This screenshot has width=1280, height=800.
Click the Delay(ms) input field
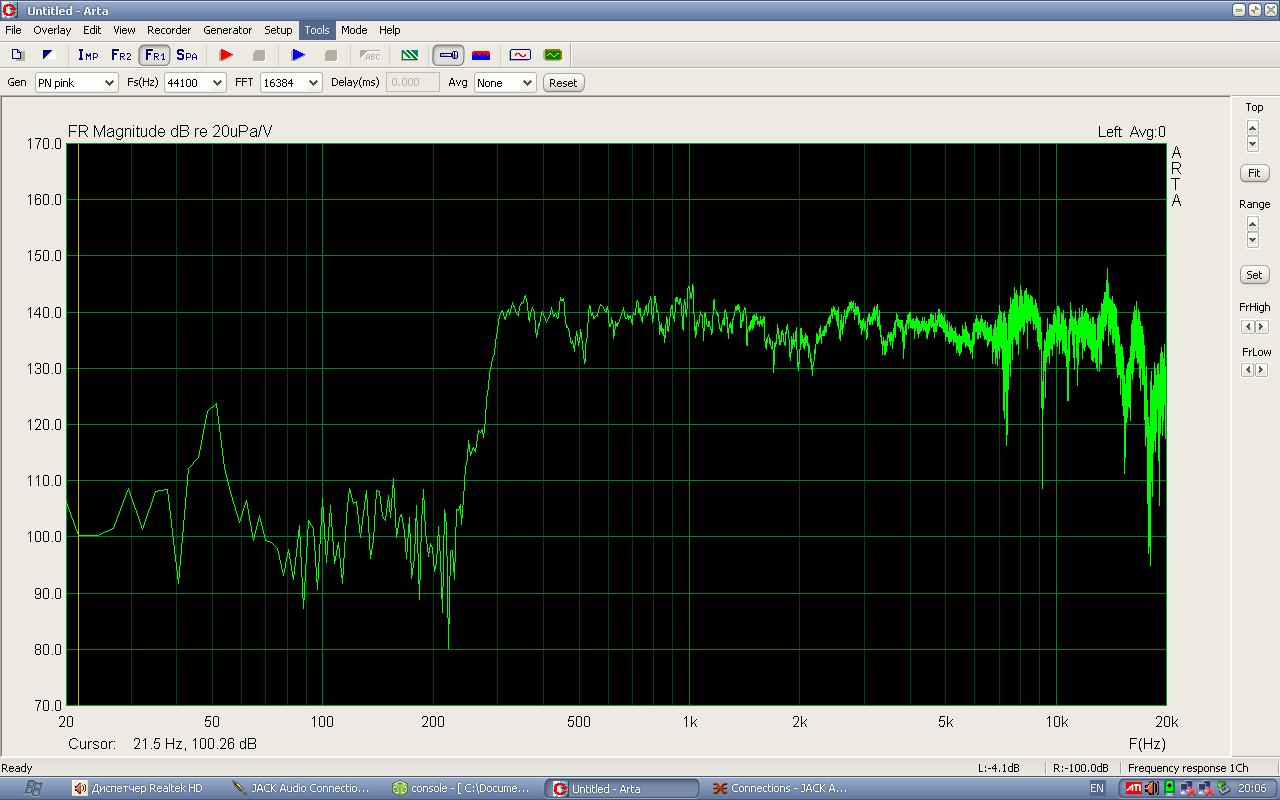(x=413, y=83)
